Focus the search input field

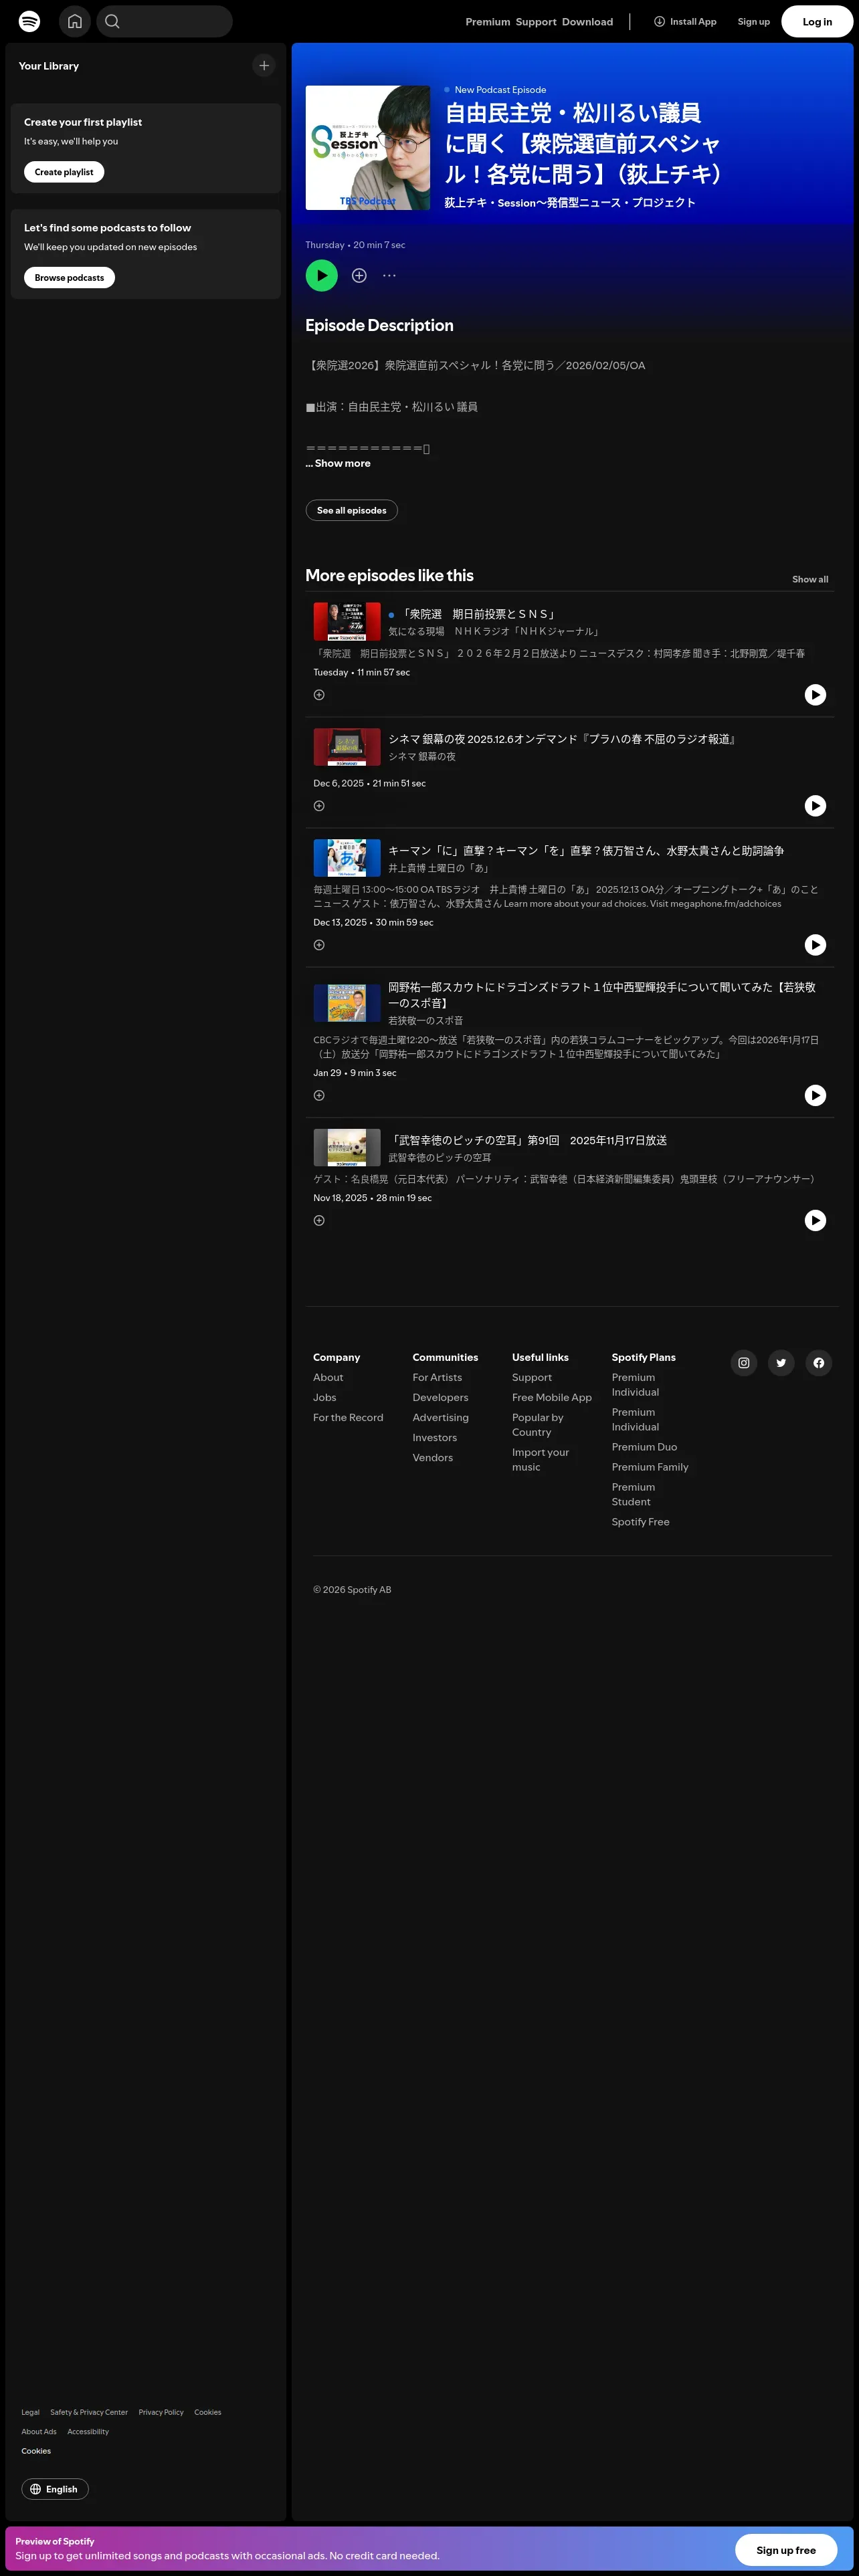pyautogui.click(x=165, y=21)
